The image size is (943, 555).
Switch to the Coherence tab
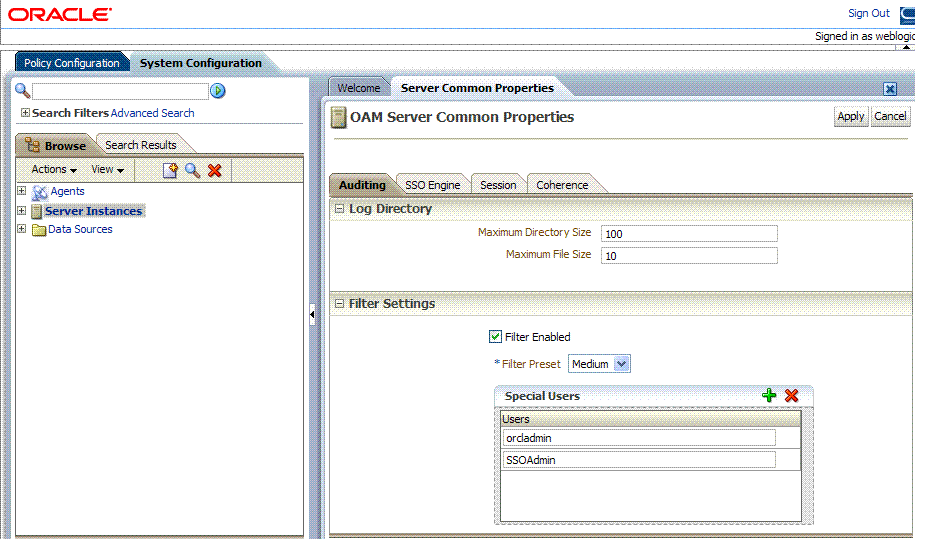pos(562,185)
